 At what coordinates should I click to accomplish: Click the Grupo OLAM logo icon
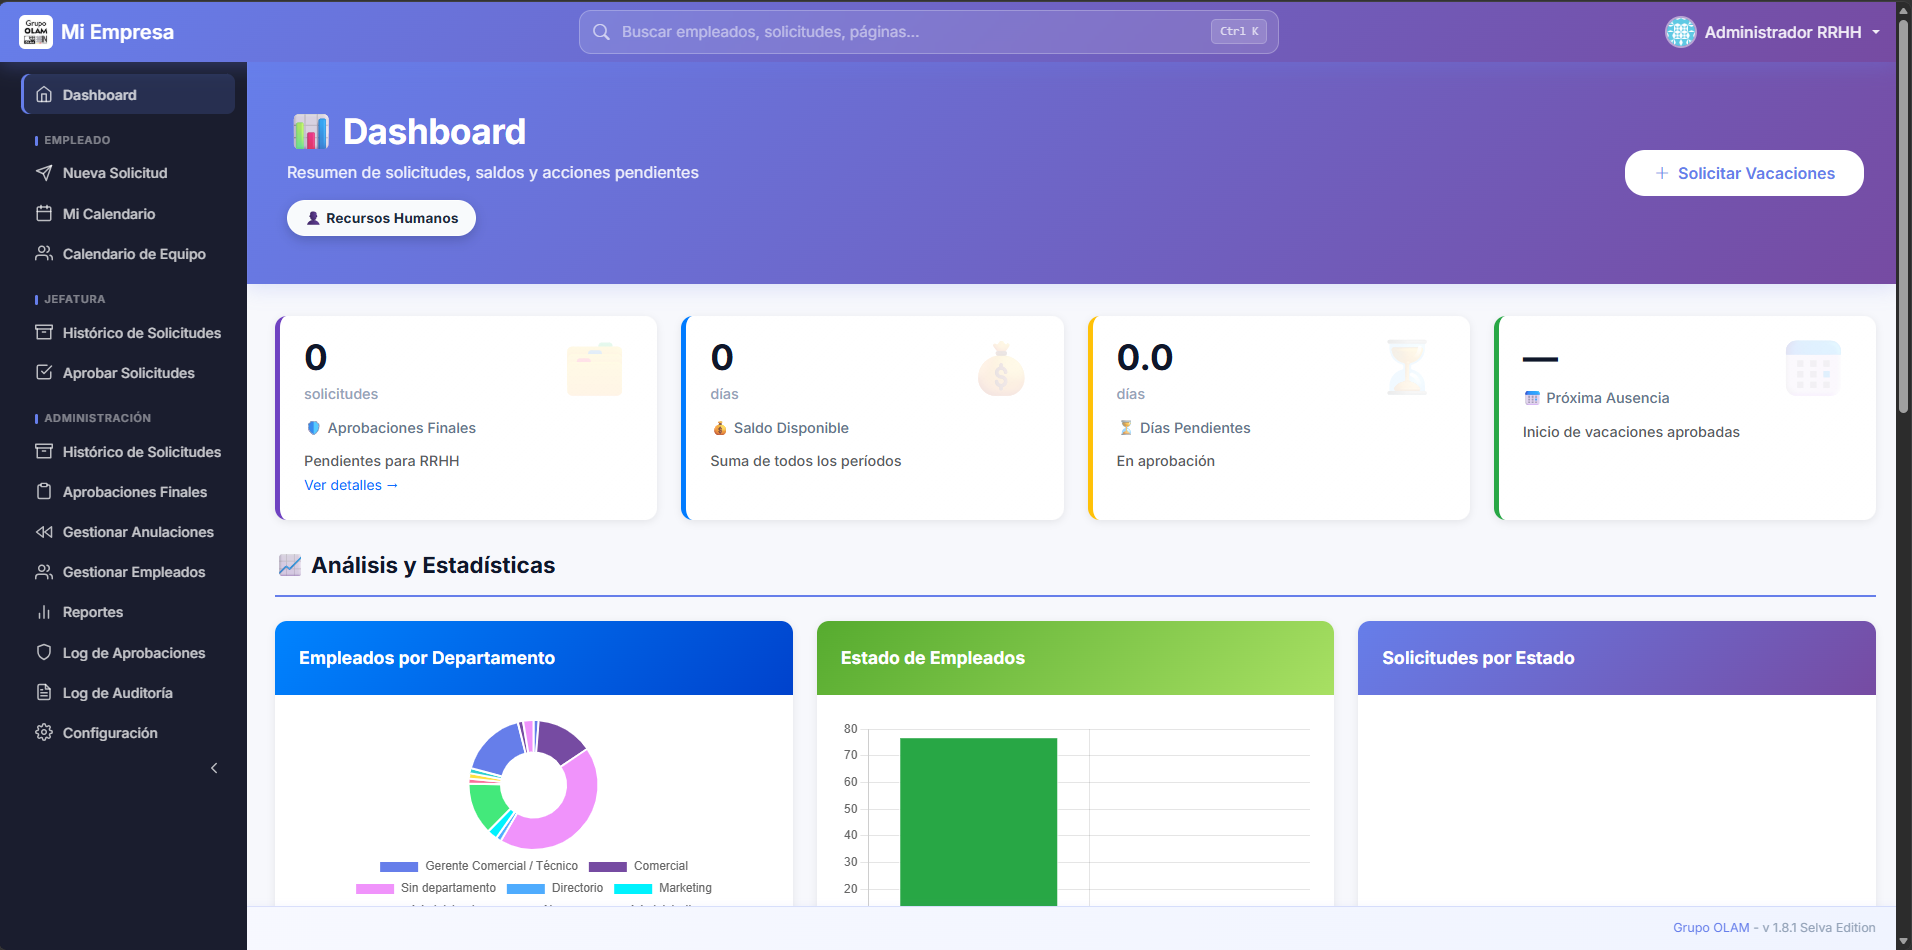click(36, 32)
